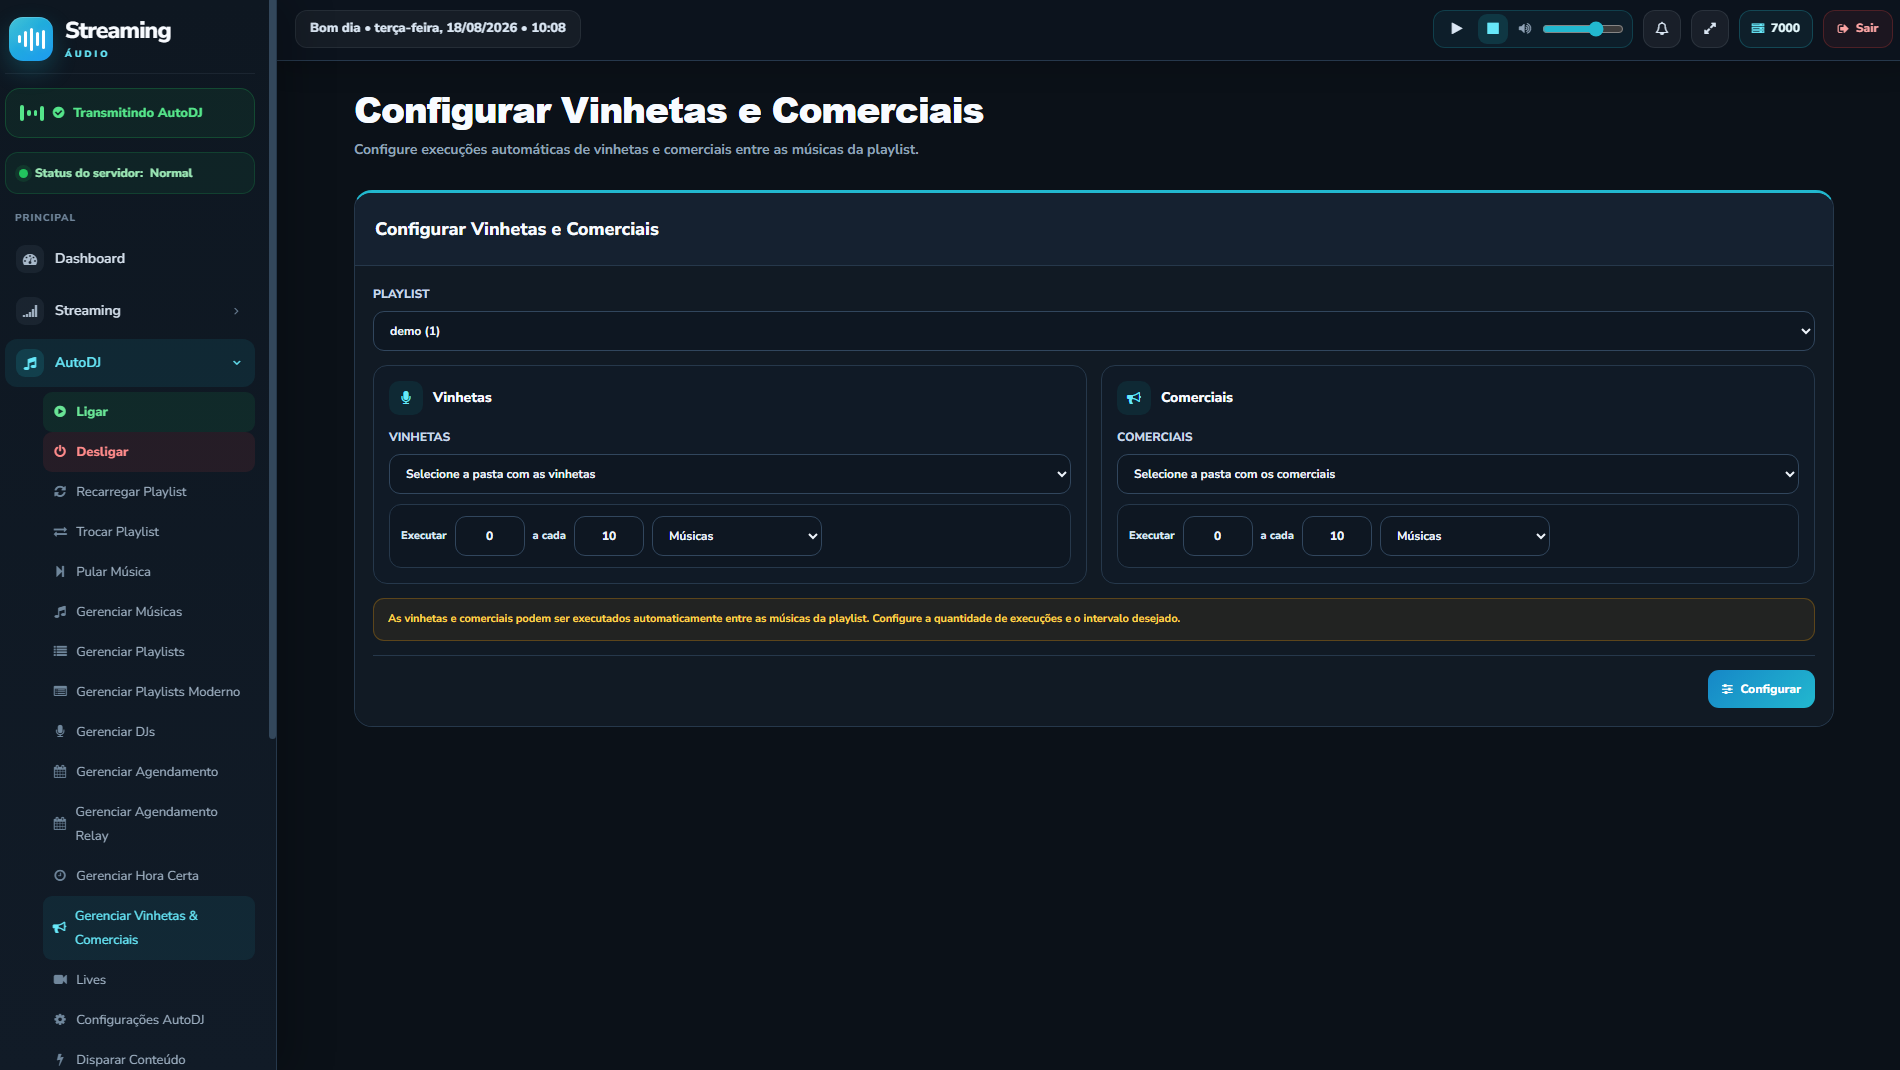Screen dimensions: 1900x1070
Task: Open Dashboard from the sidebar
Action: click(x=130, y=259)
